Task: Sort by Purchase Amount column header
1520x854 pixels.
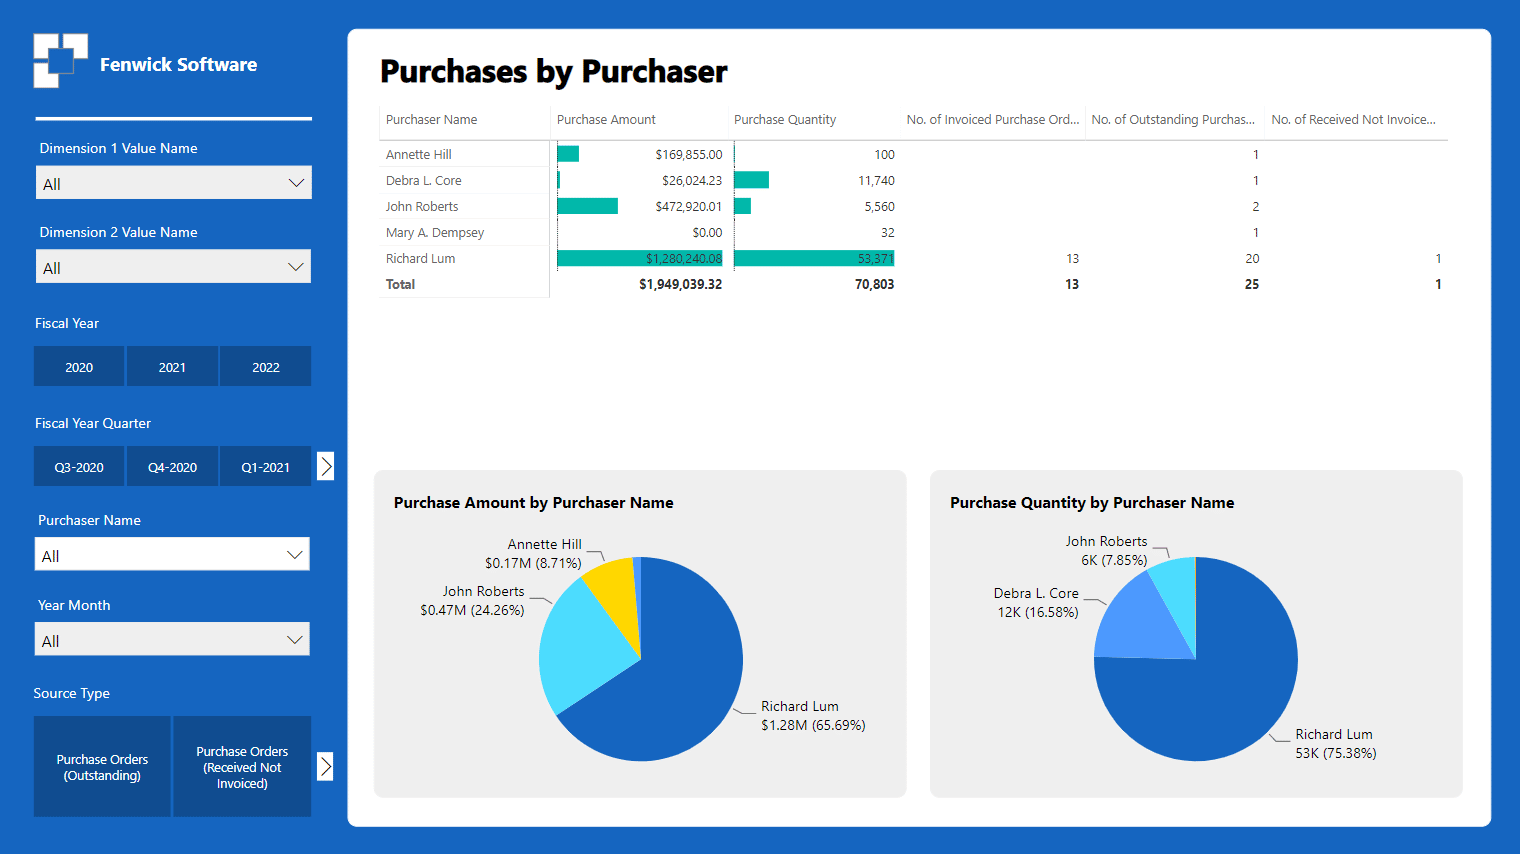Action: click(606, 120)
